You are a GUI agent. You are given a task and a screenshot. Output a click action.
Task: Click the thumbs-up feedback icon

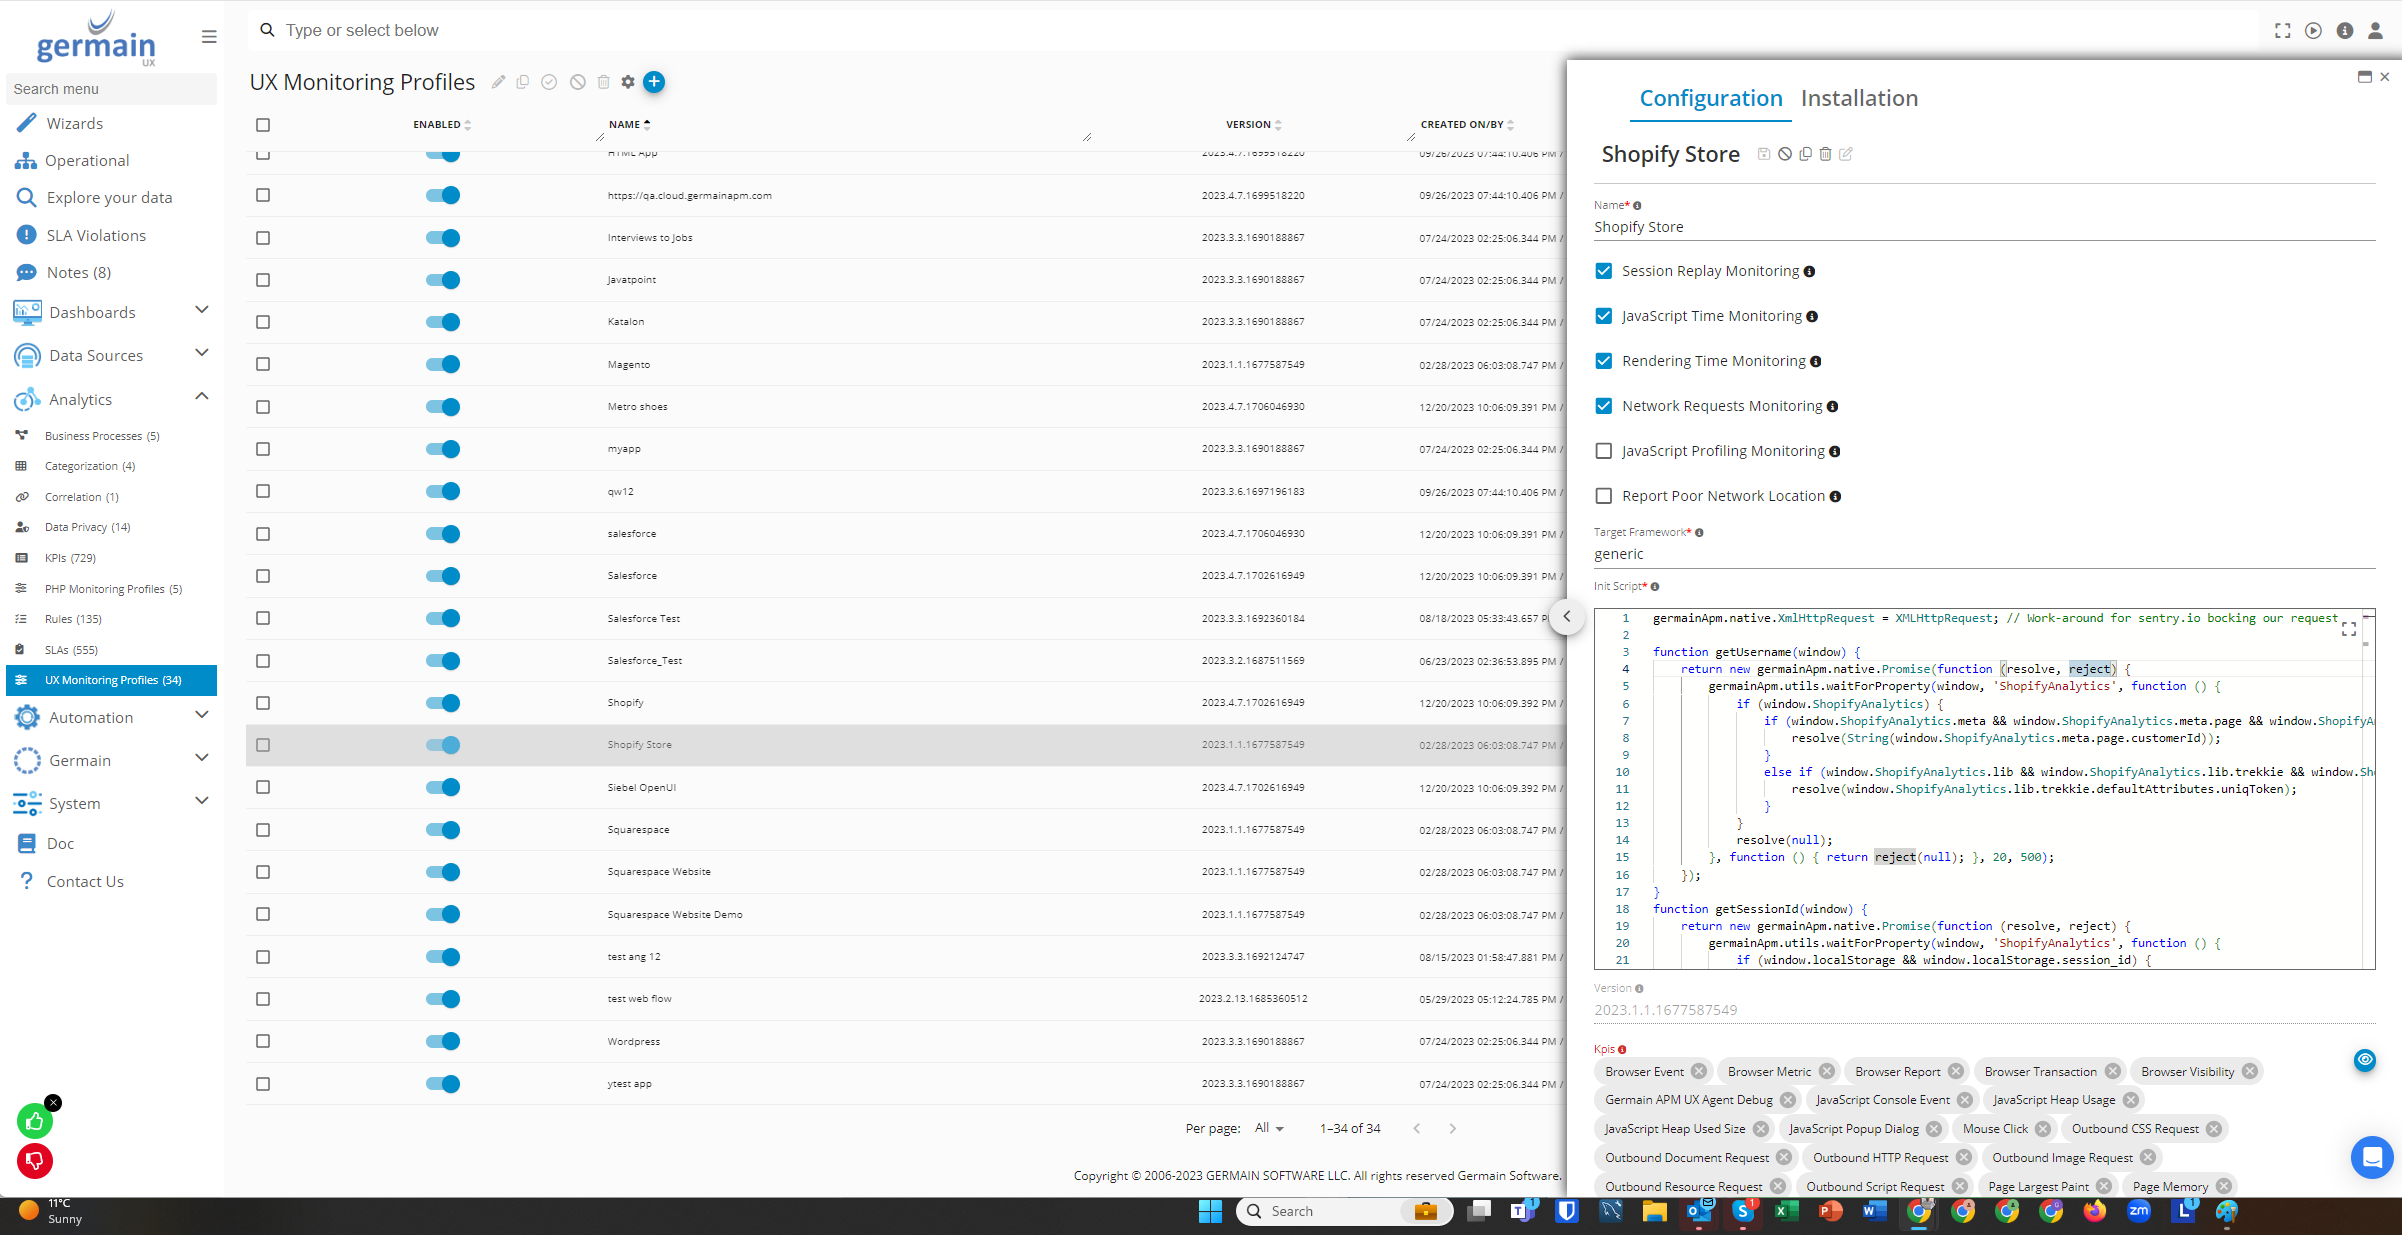(x=34, y=1121)
